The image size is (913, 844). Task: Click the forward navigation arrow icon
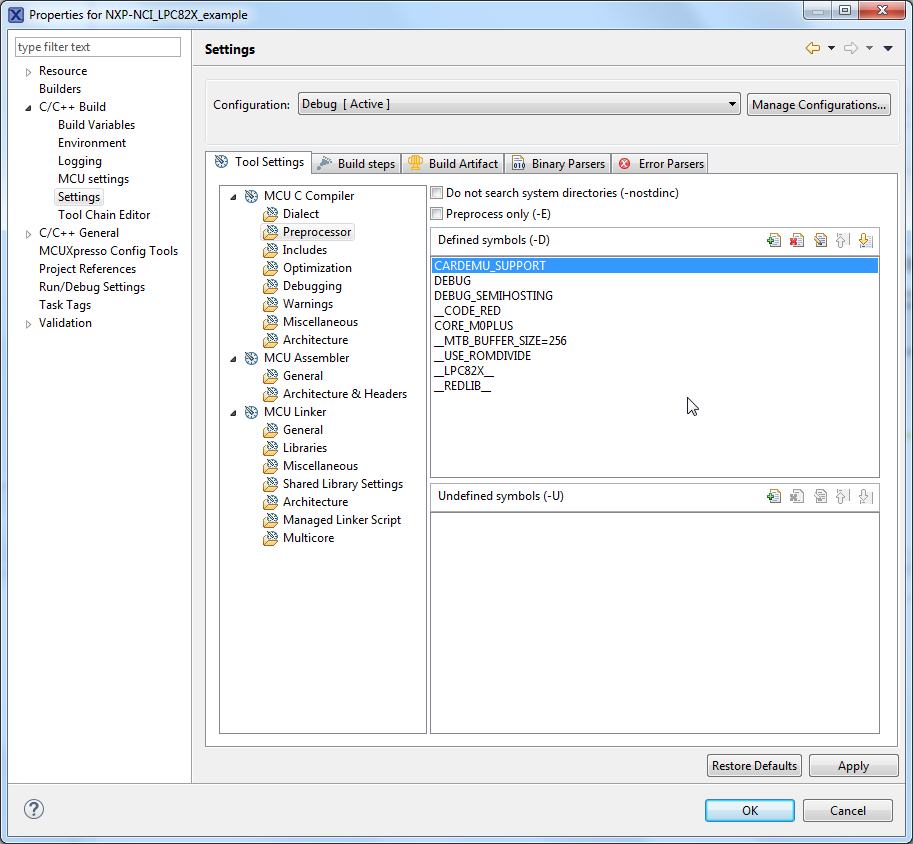(851, 48)
